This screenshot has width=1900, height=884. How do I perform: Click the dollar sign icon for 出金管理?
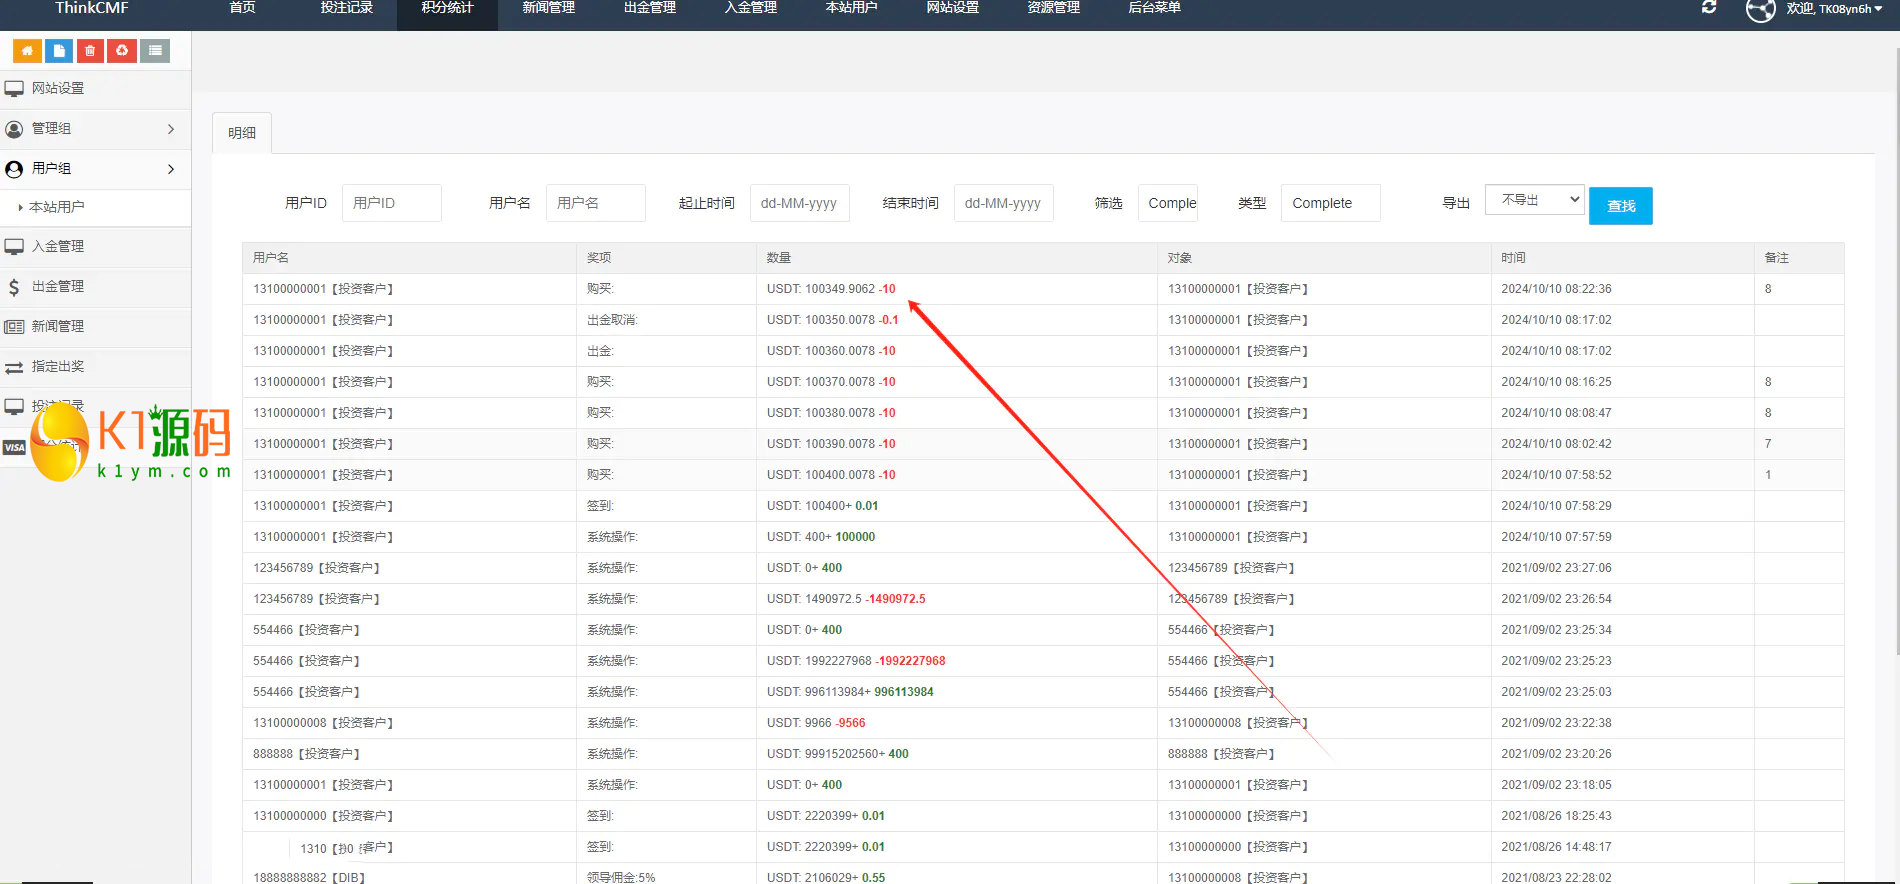(14, 287)
